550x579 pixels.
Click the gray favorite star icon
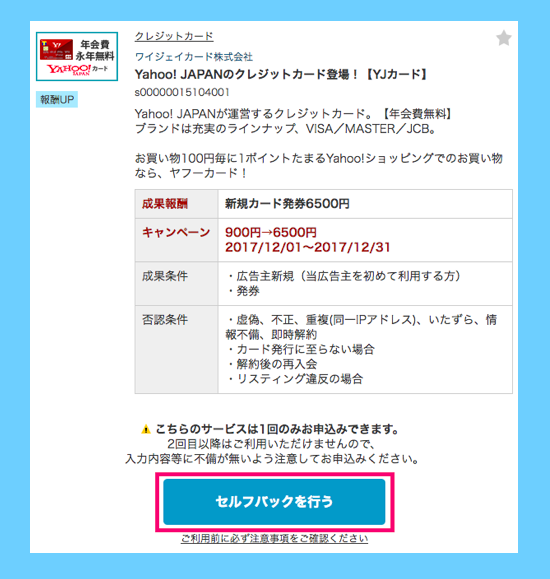coord(503,38)
